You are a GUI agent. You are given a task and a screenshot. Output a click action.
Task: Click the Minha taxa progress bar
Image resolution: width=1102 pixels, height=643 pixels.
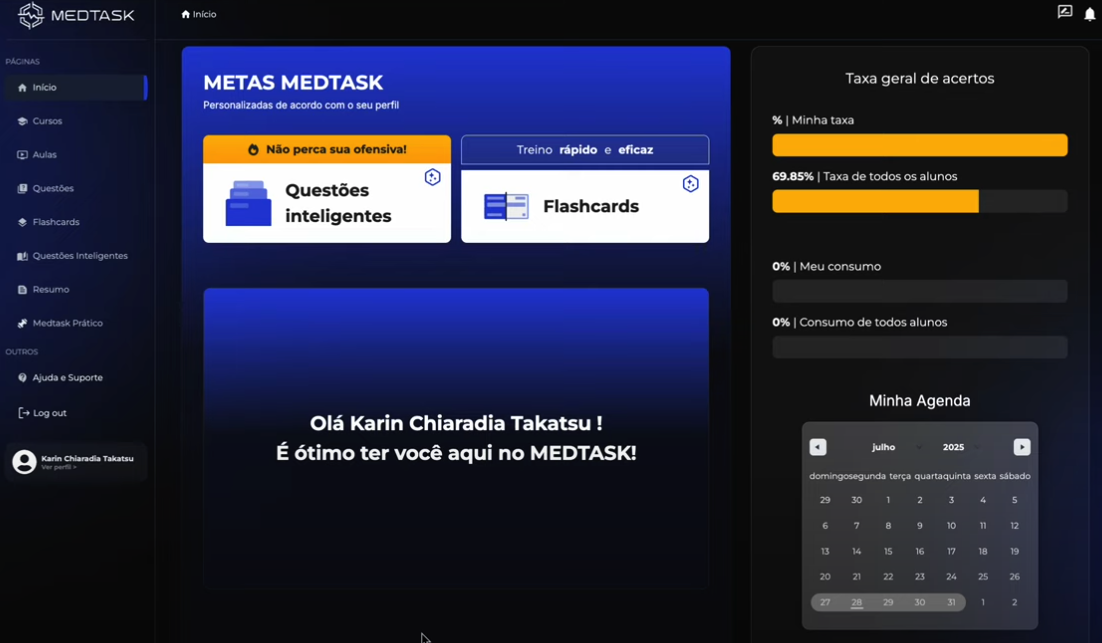coord(919,145)
